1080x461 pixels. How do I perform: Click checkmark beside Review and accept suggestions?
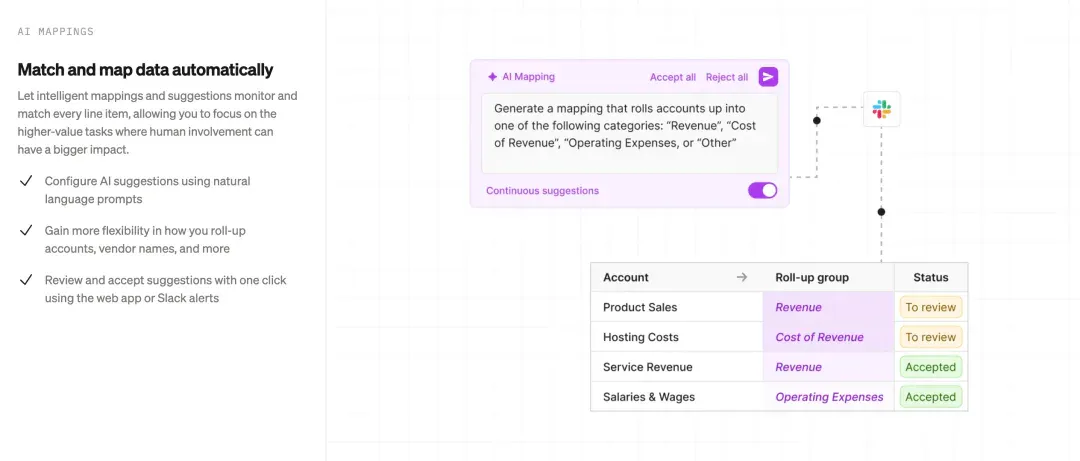(26, 280)
